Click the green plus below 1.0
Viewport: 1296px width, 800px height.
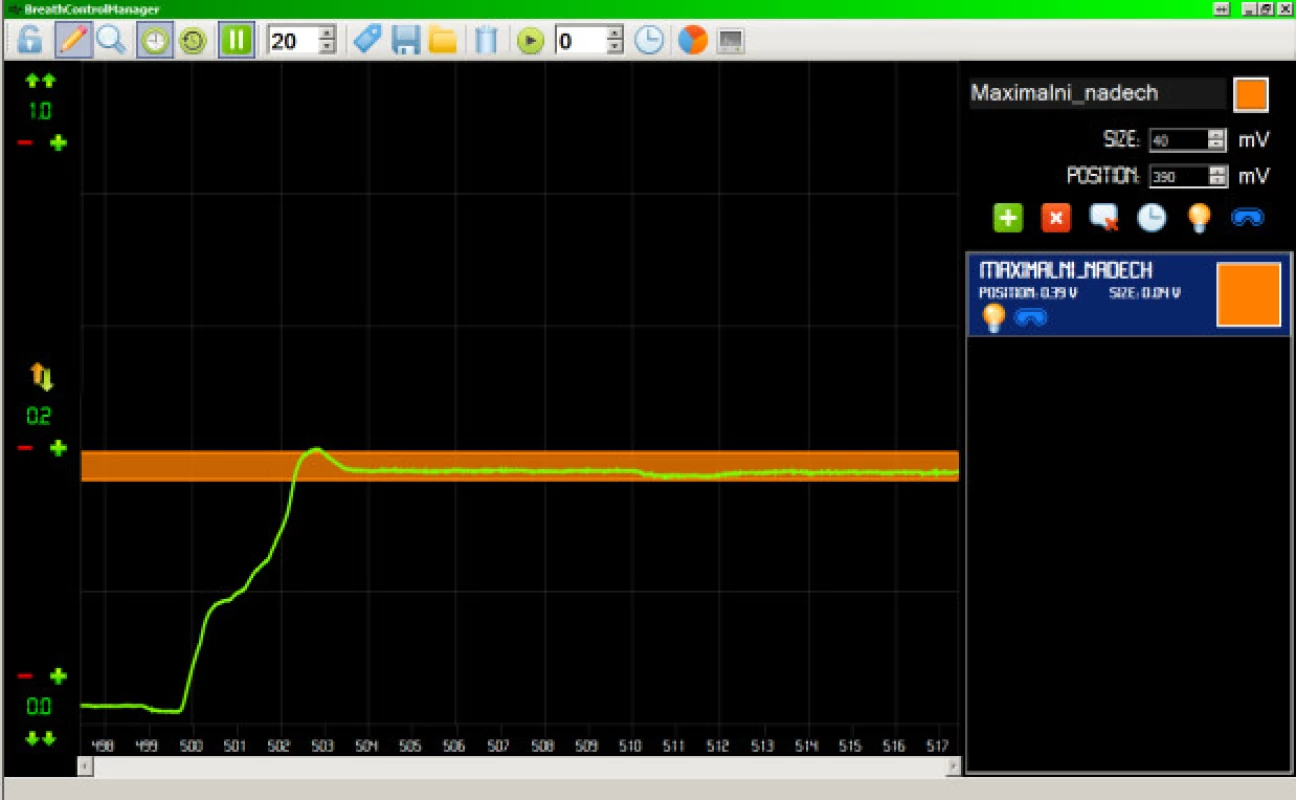pos(58,143)
